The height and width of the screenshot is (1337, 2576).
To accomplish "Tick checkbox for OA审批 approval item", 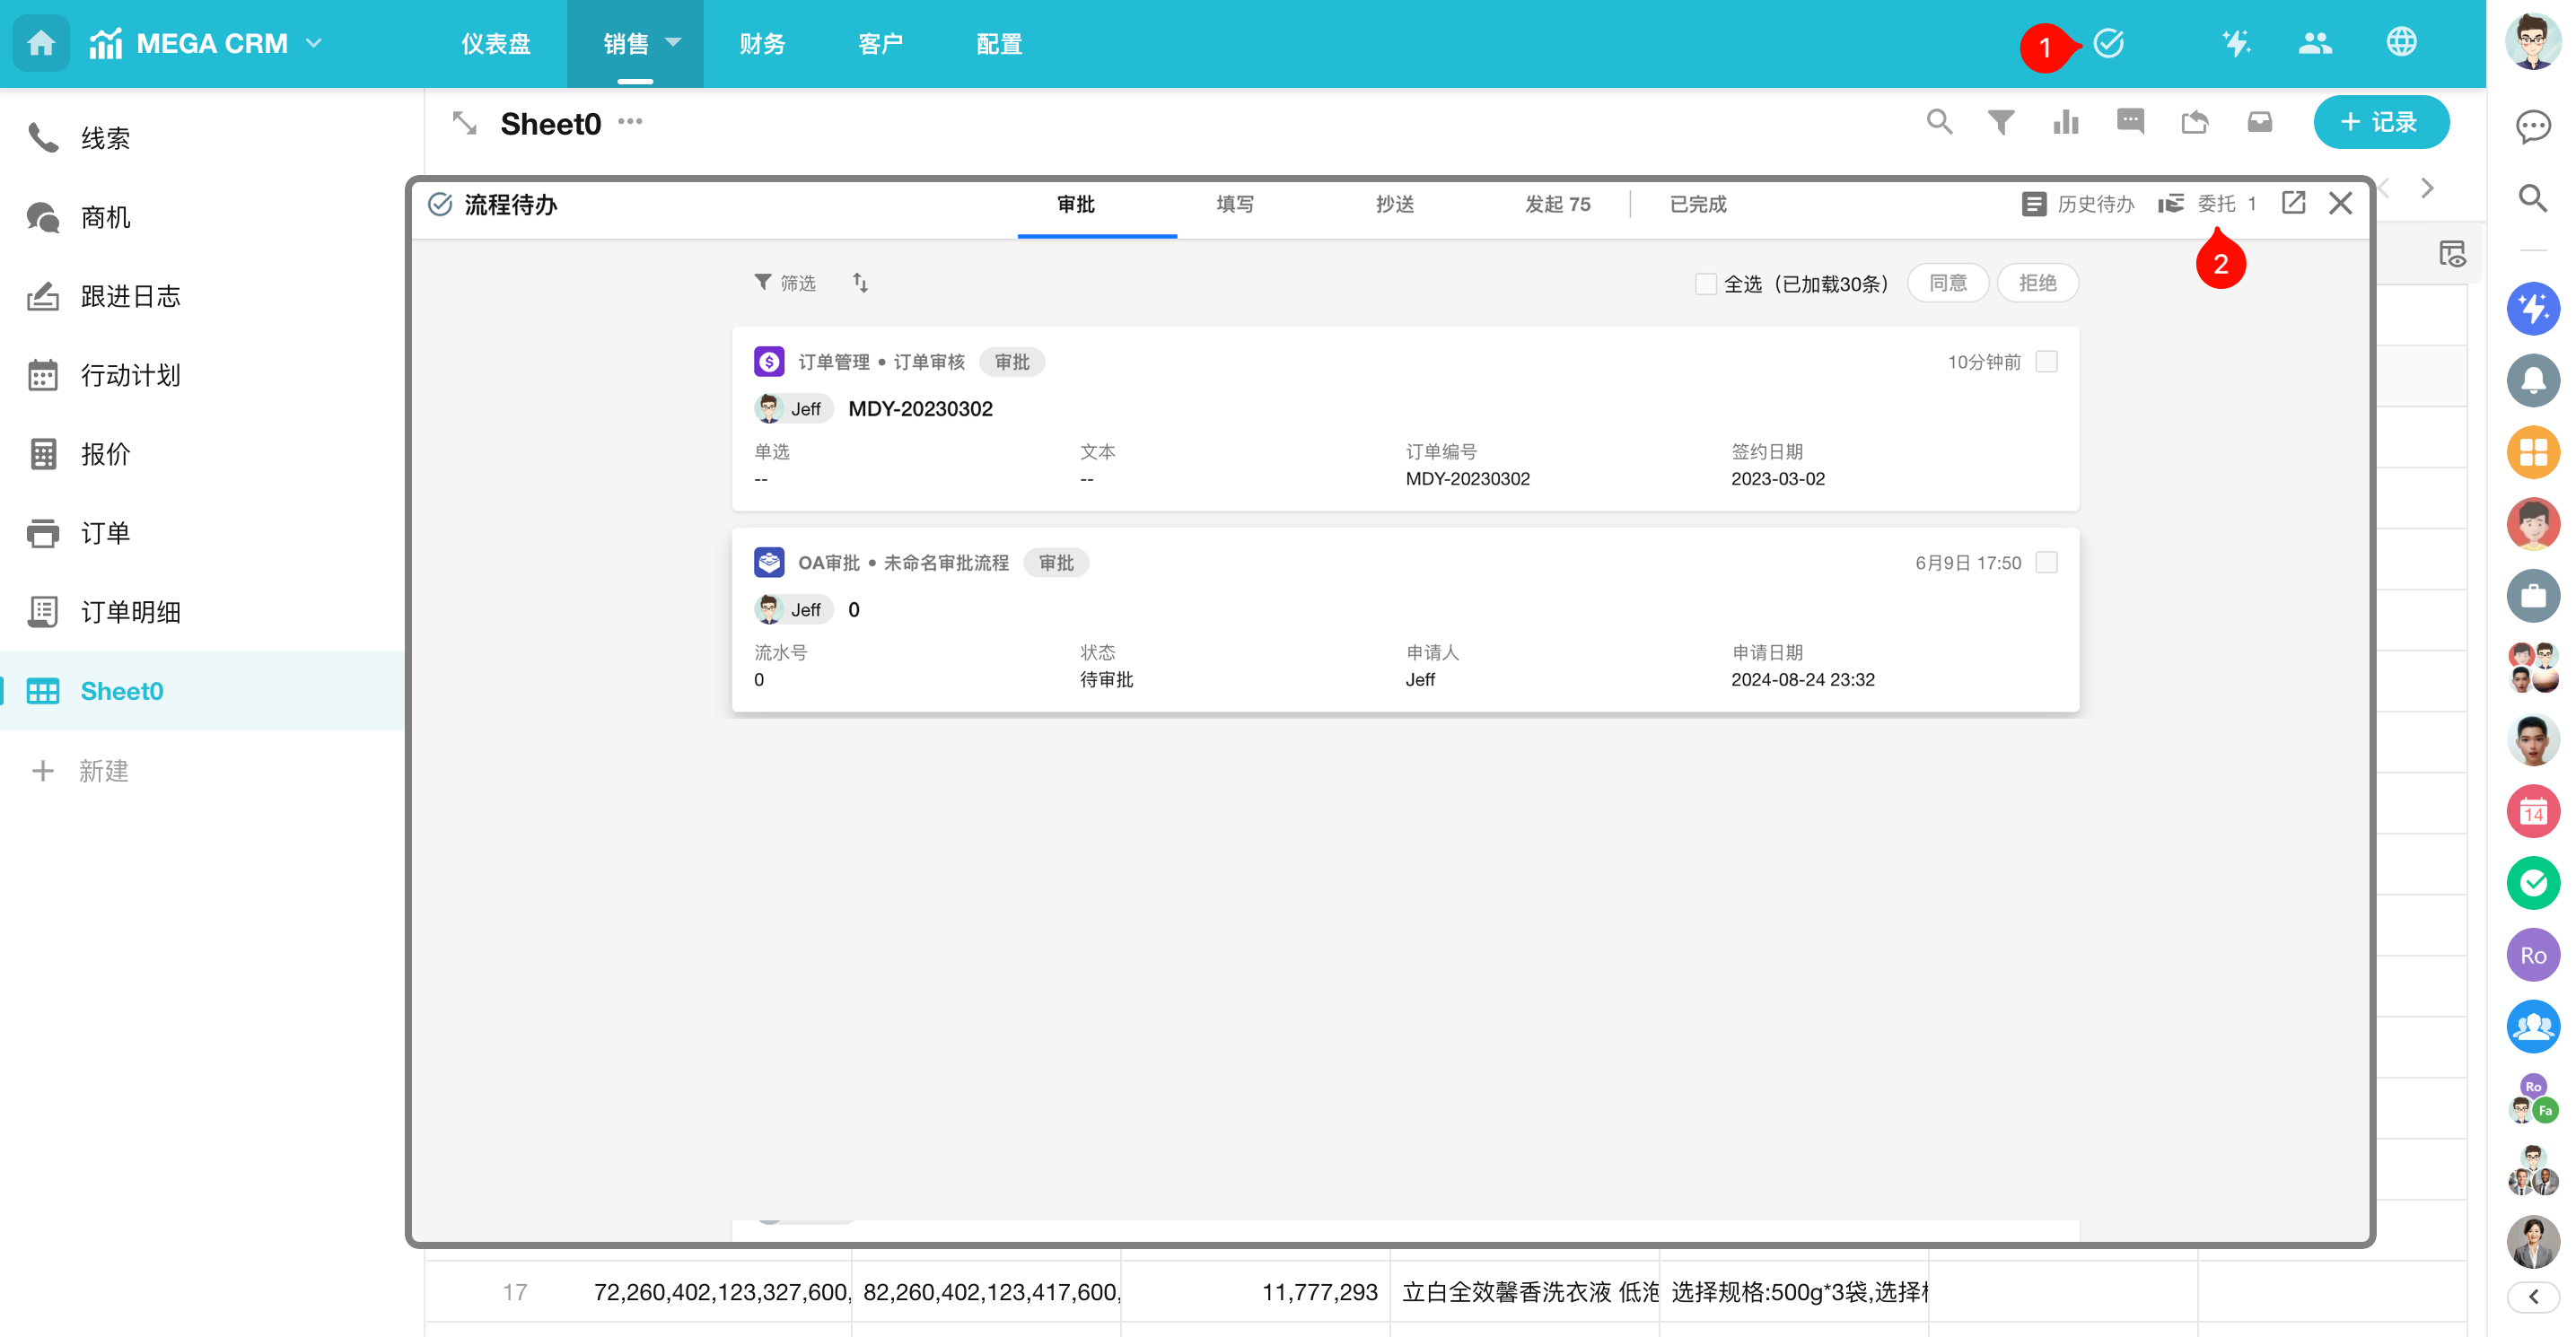I will click(2046, 562).
